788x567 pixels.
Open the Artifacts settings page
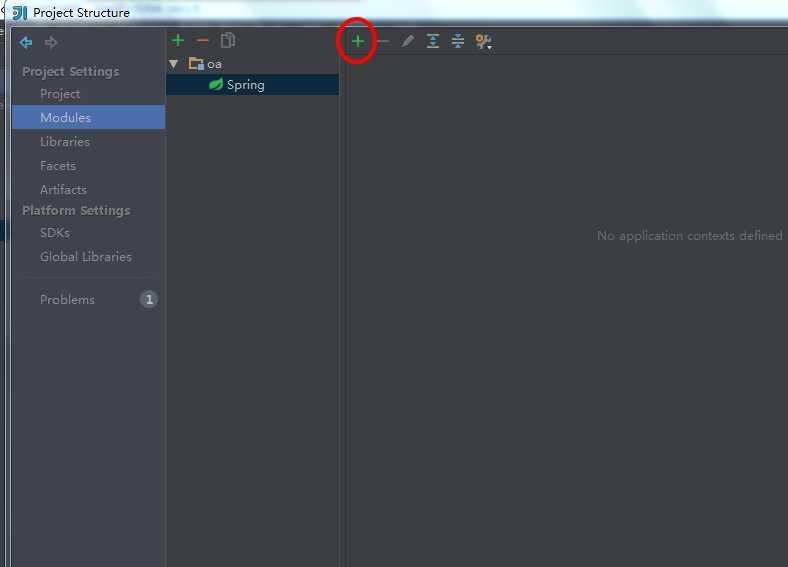click(x=63, y=190)
